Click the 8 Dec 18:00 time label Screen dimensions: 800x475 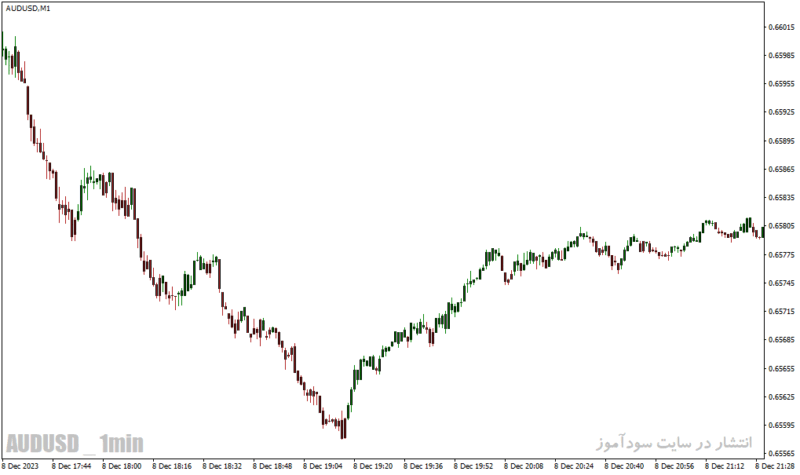click(x=121, y=466)
